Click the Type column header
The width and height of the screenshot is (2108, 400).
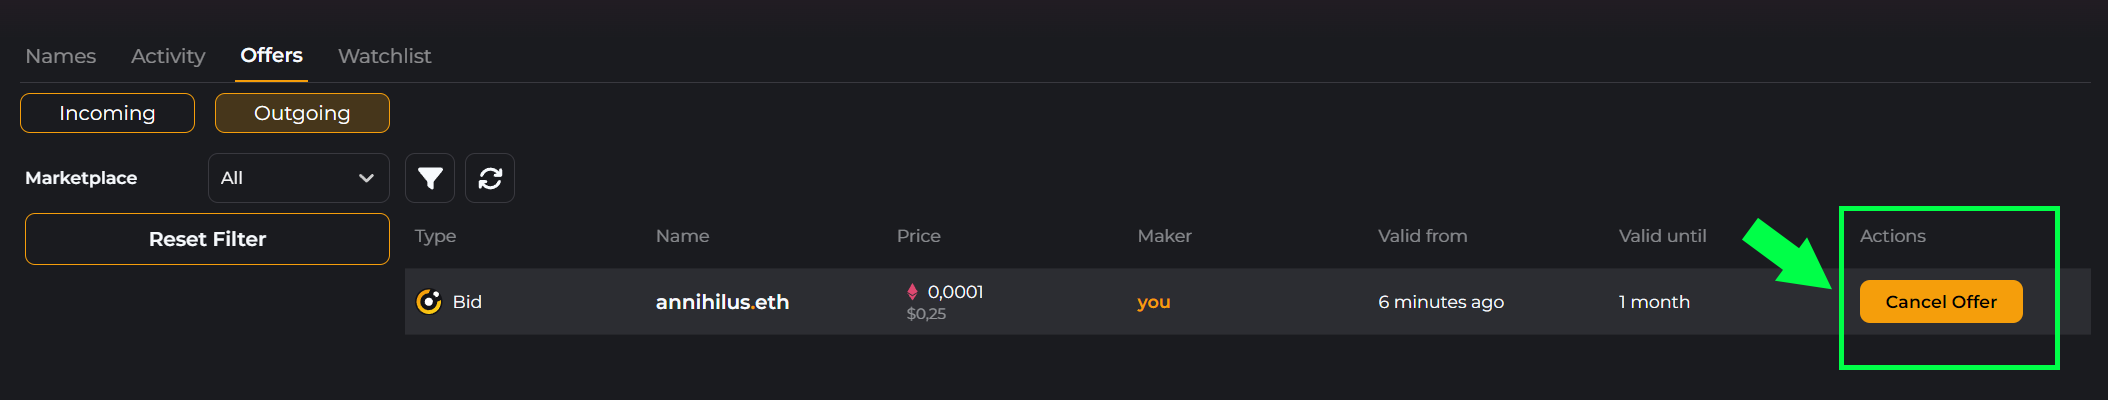pyautogui.click(x=436, y=236)
